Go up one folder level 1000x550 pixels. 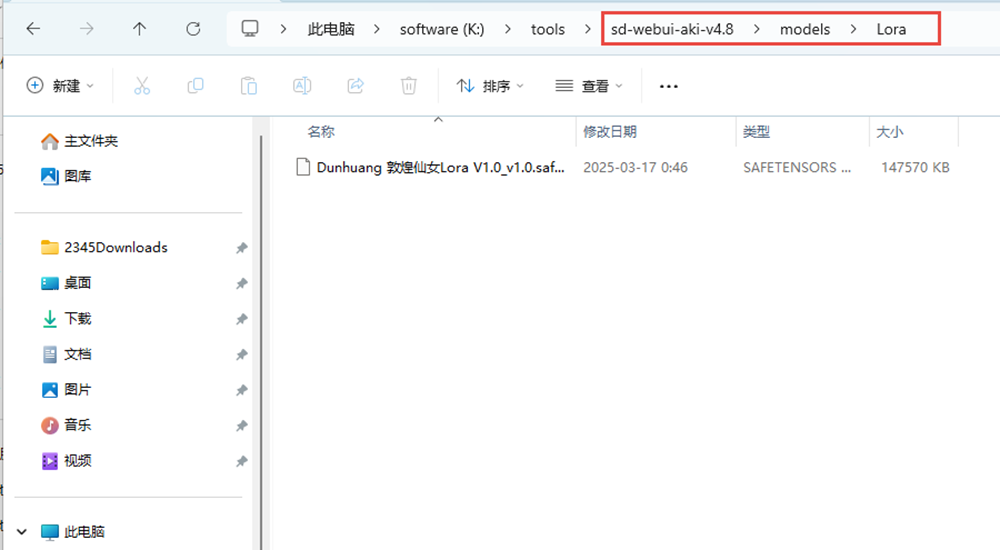coord(140,29)
